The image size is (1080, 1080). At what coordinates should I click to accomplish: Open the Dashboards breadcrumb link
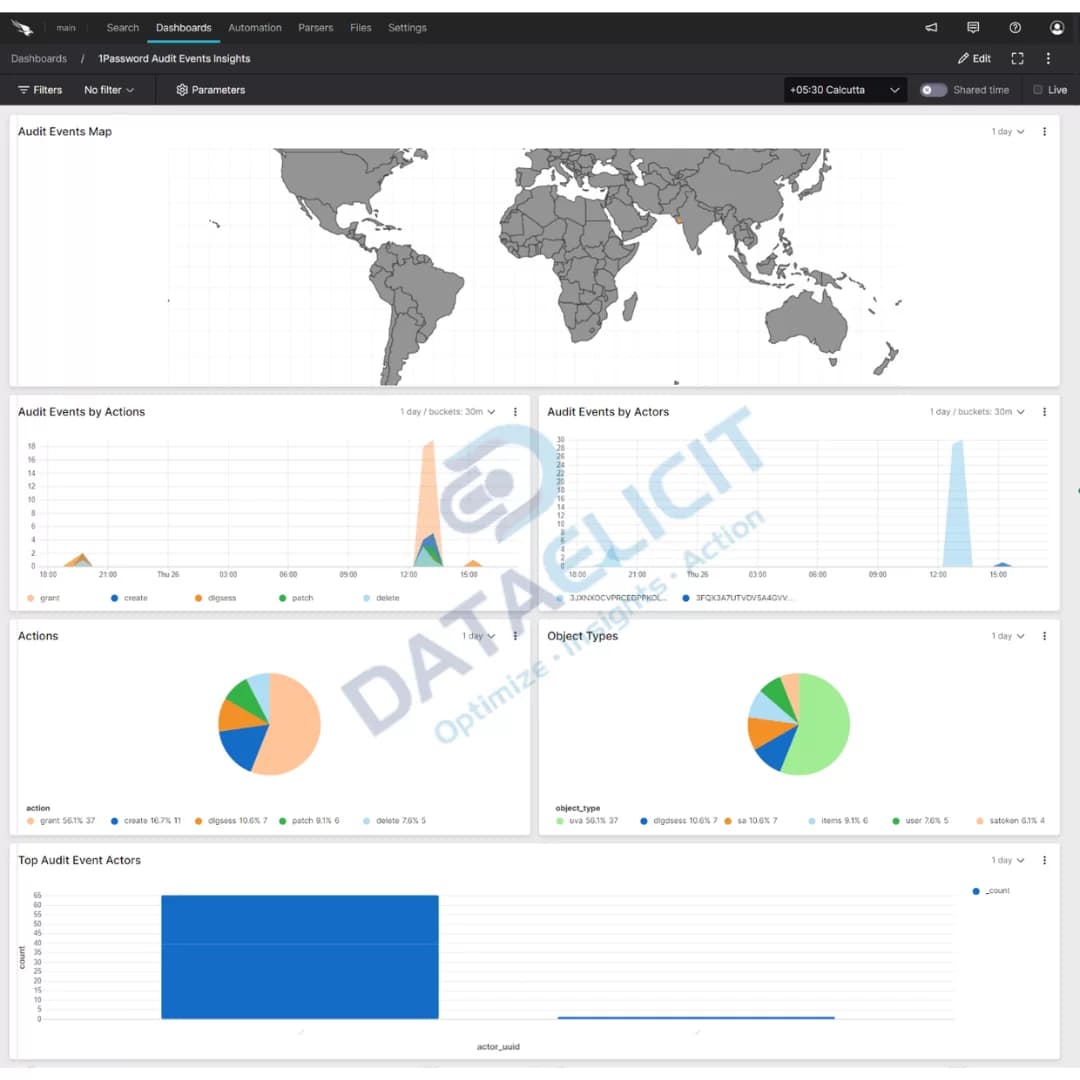point(38,58)
